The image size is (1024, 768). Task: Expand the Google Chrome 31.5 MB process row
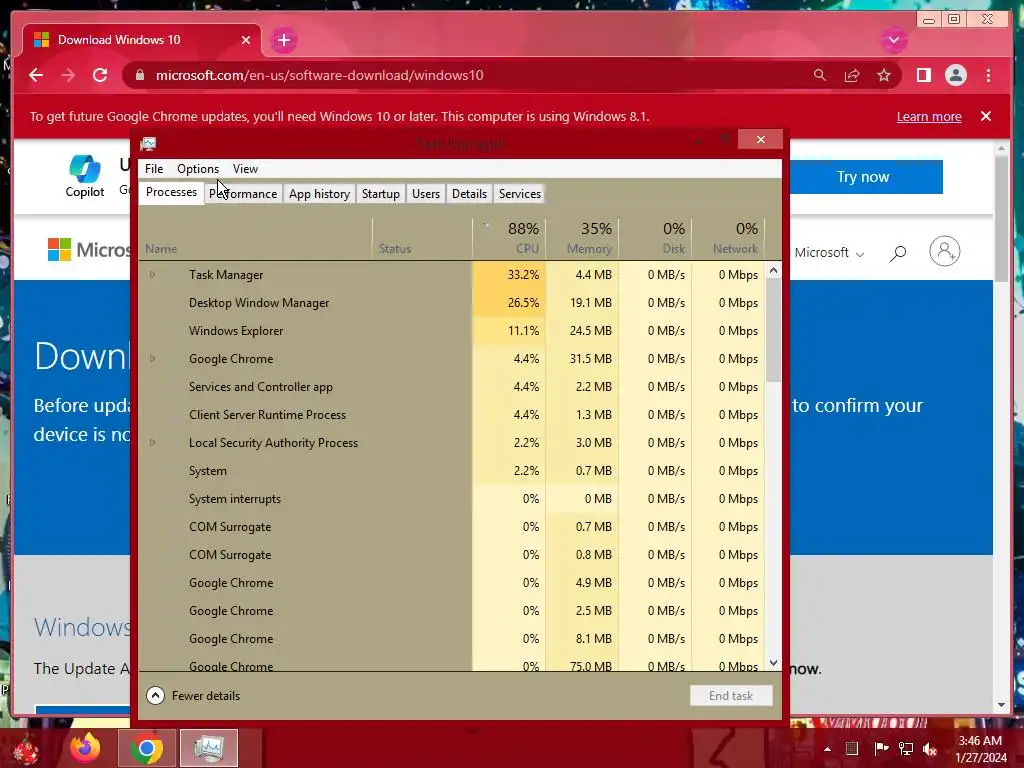click(152, 359)
